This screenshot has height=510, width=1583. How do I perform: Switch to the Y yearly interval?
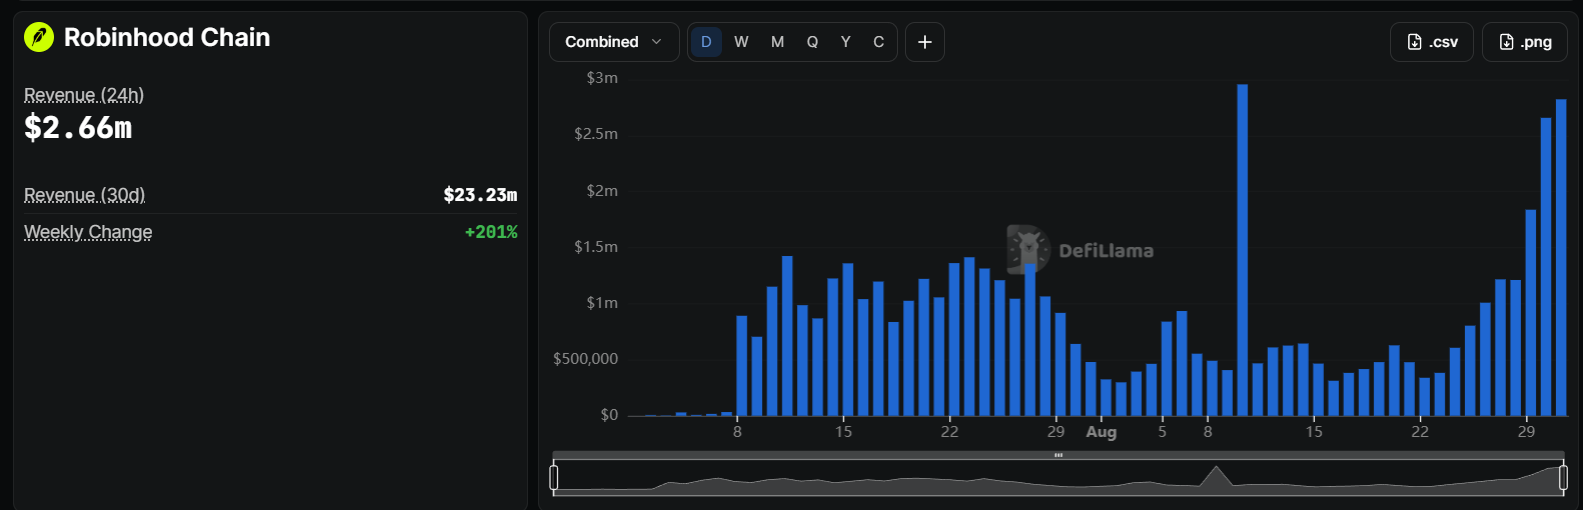[846, 42]
